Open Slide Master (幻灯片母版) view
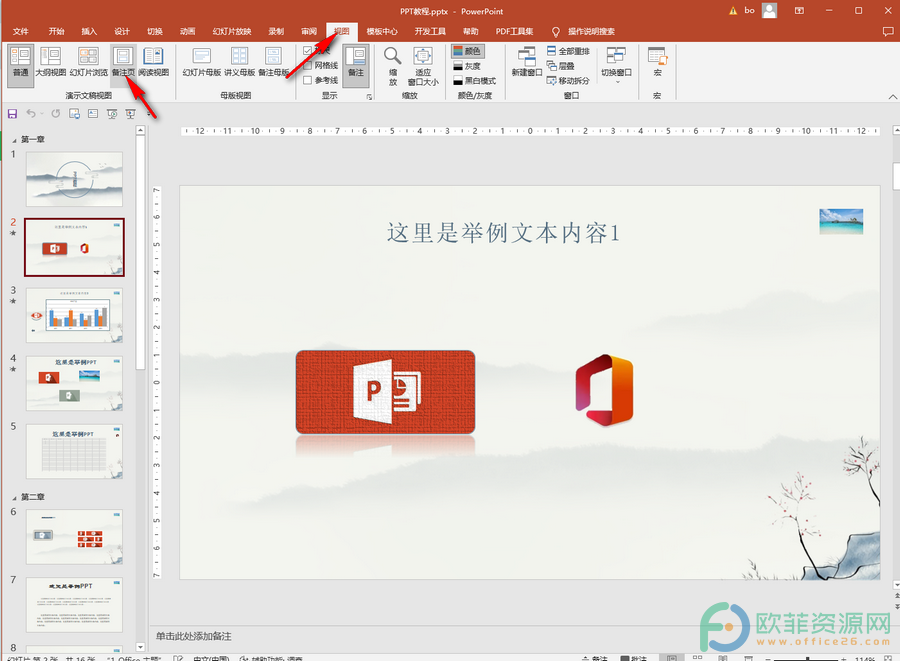The width and height of the screenshot is (900, 661). point(201,63)
